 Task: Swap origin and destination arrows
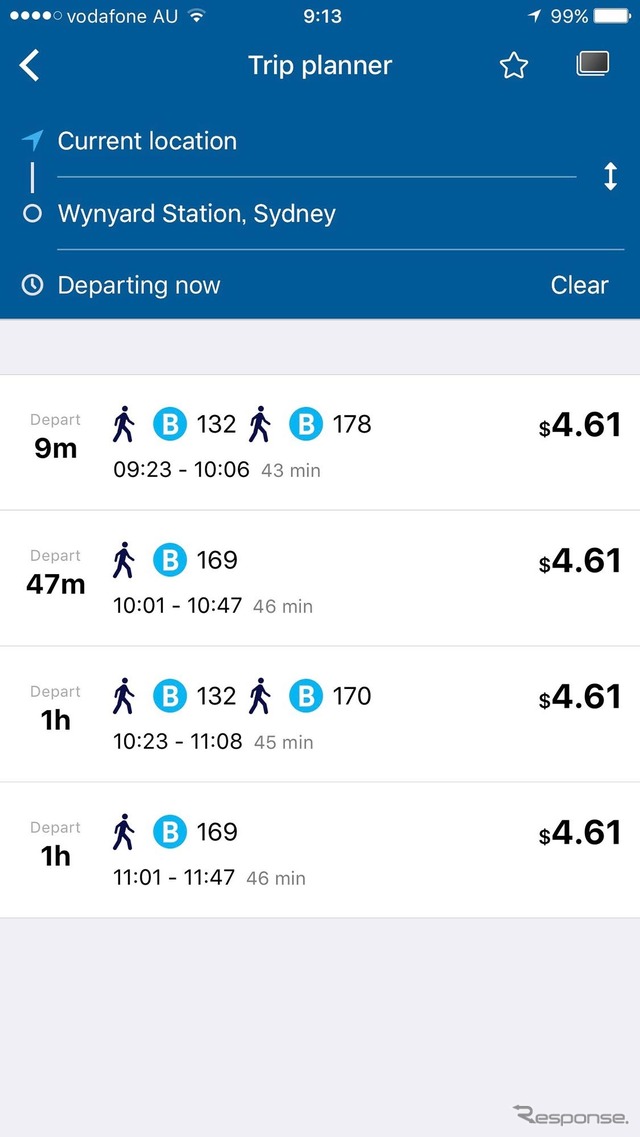pyautogui.click(x=610, y=177)
